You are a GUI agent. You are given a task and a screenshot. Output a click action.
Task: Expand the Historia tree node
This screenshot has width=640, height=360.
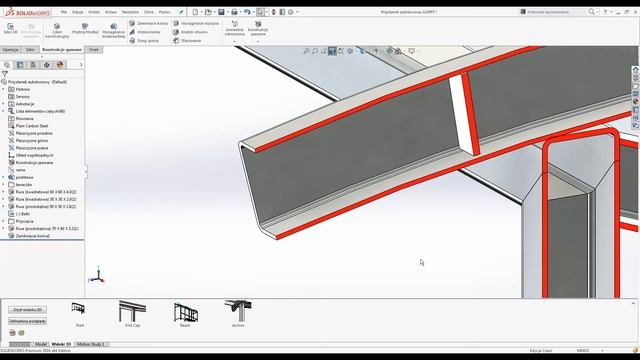(4, 89)
